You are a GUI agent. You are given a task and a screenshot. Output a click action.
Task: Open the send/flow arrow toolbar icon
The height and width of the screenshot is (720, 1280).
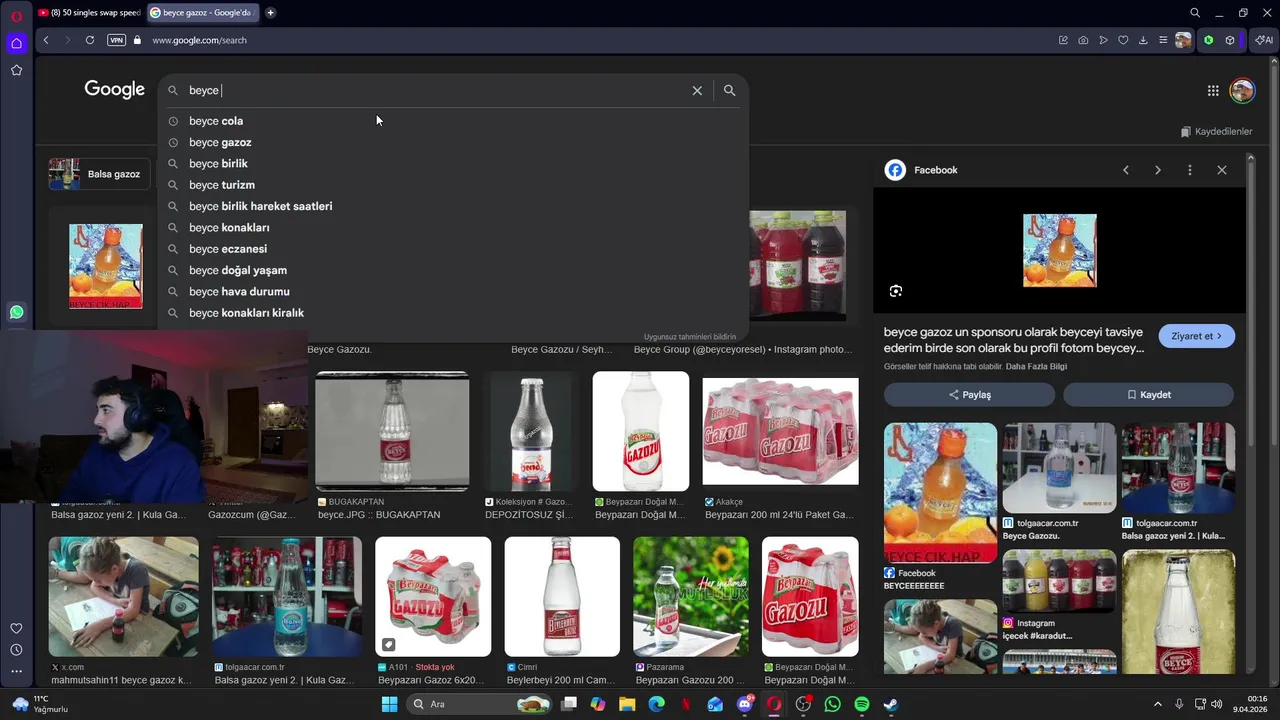1103,40
